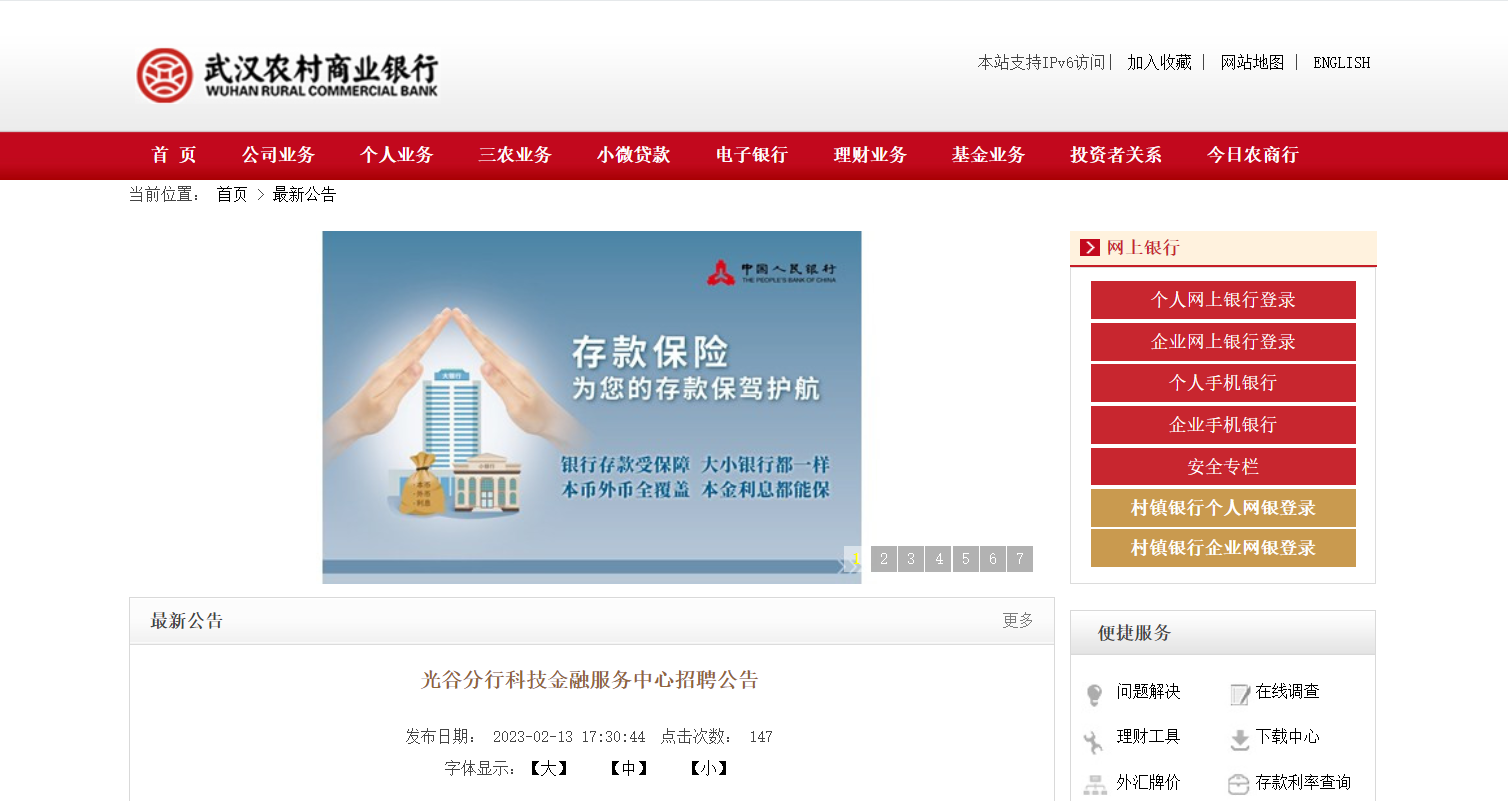1508x801 pixels.
Task: Open the 问题解决 quick service link
Action: [1148, 692]
